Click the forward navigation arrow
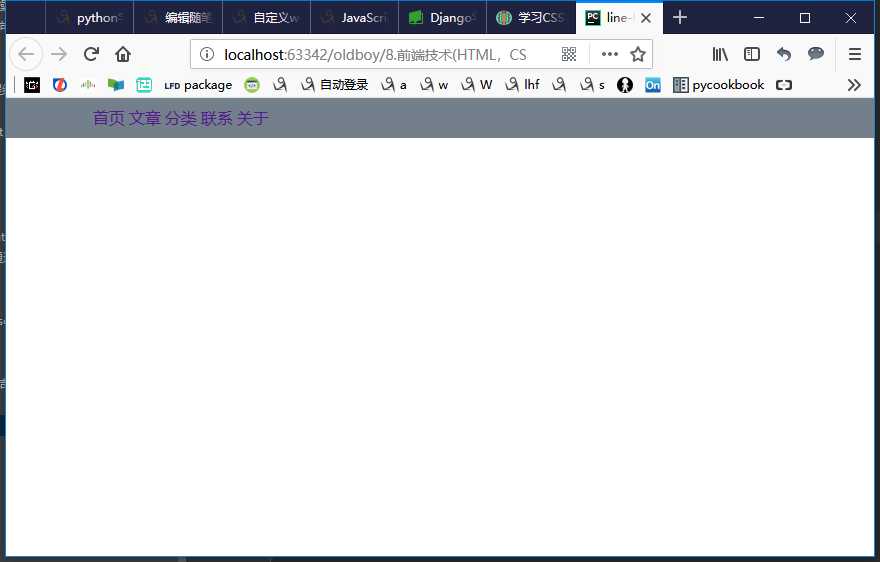The height and width of the screenshot is (562, 880). tap(58, 54)
